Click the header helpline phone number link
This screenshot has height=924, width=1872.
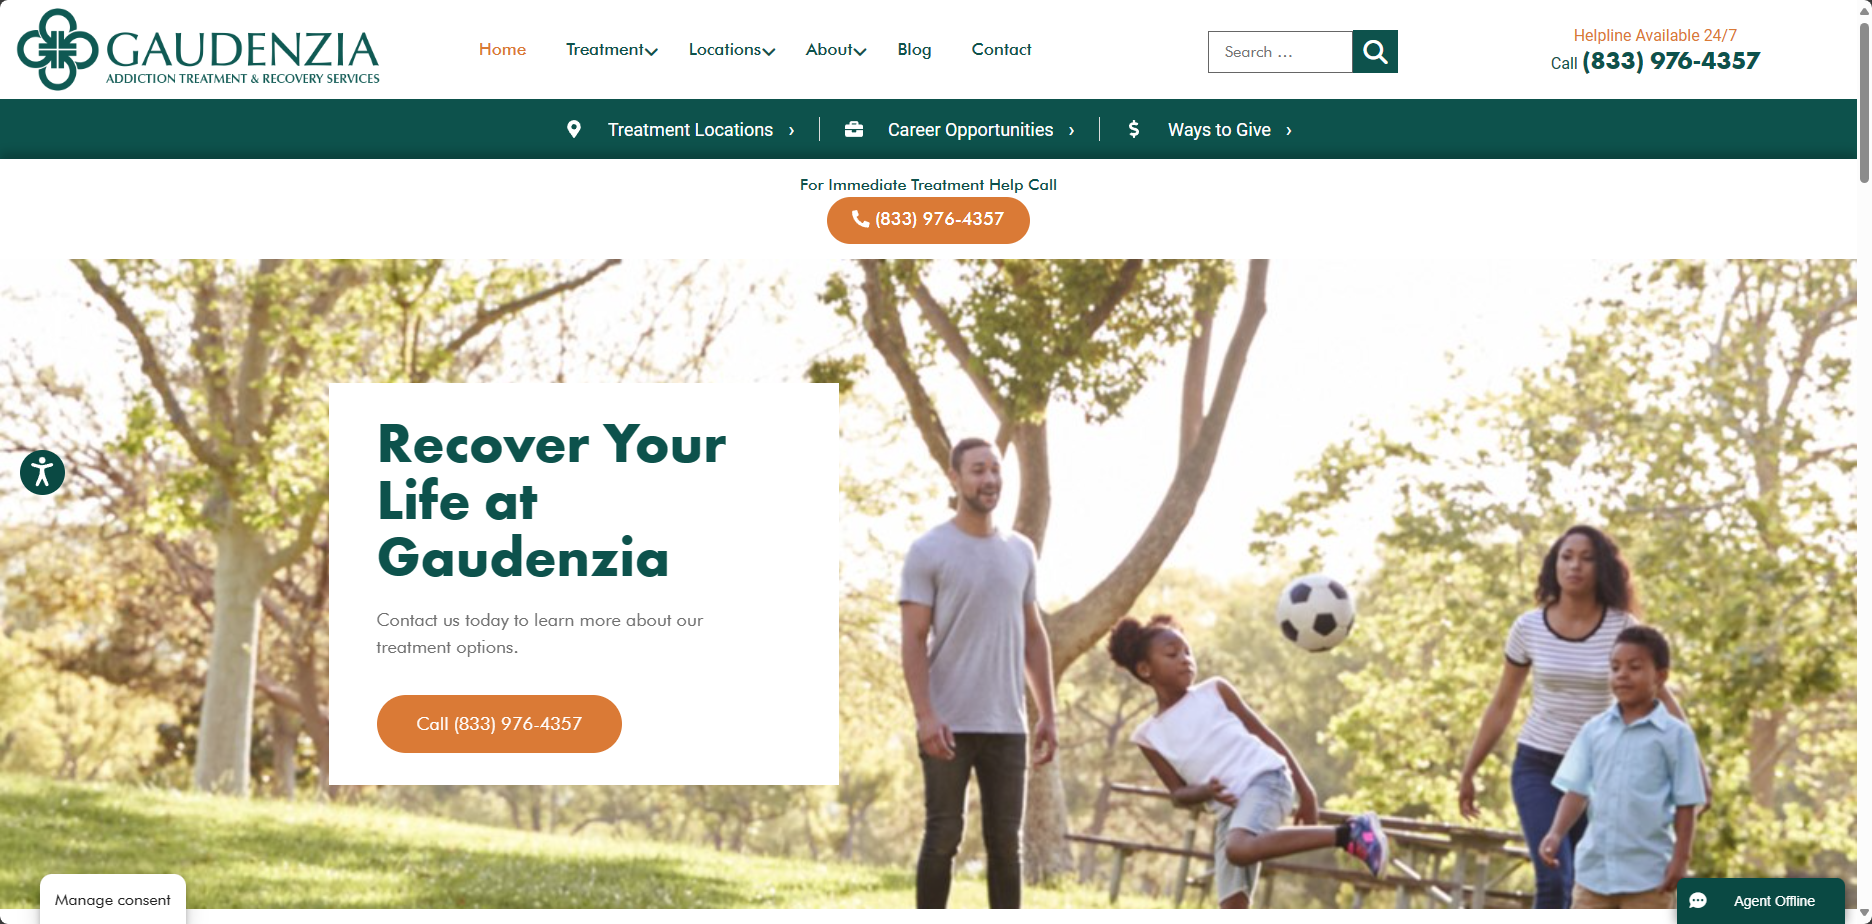coord(1671,61)
